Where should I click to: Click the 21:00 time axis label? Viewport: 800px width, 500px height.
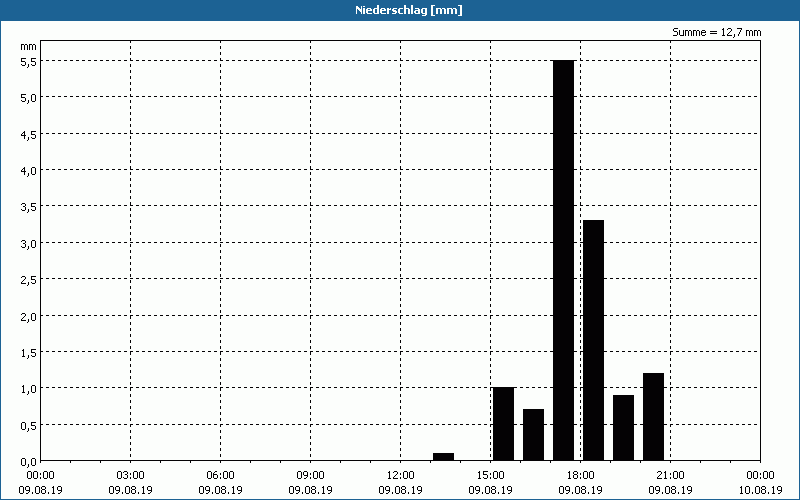coord(670,476)
